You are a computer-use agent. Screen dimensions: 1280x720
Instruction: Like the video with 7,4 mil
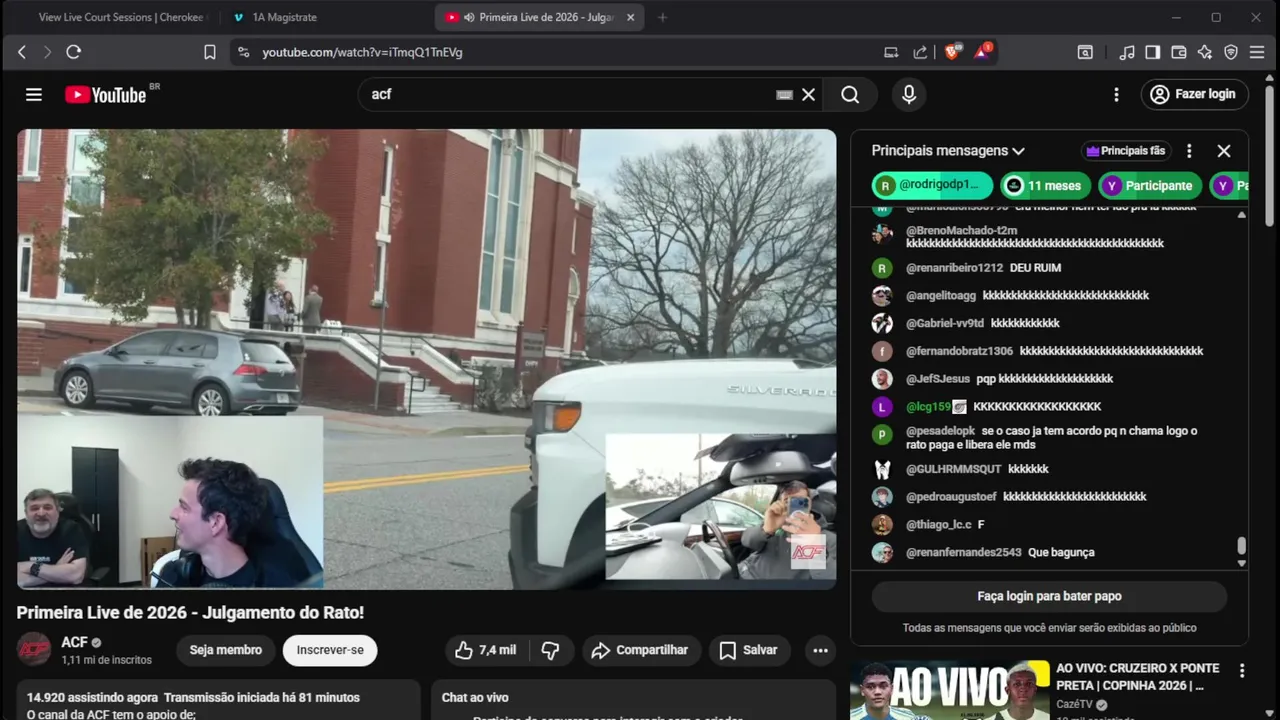(x=486, y=650)
